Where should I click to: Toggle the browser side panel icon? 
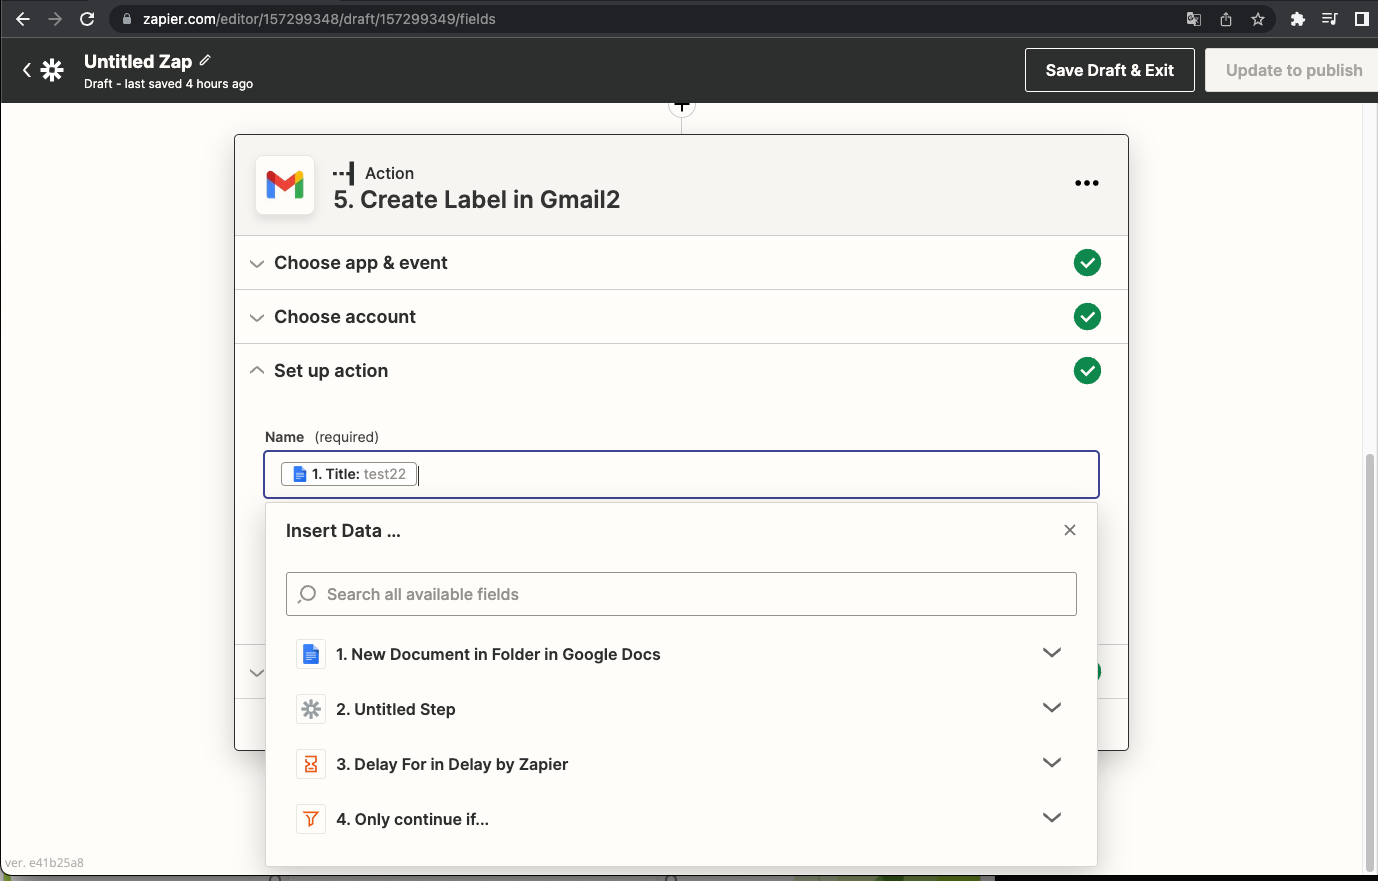1362,19
